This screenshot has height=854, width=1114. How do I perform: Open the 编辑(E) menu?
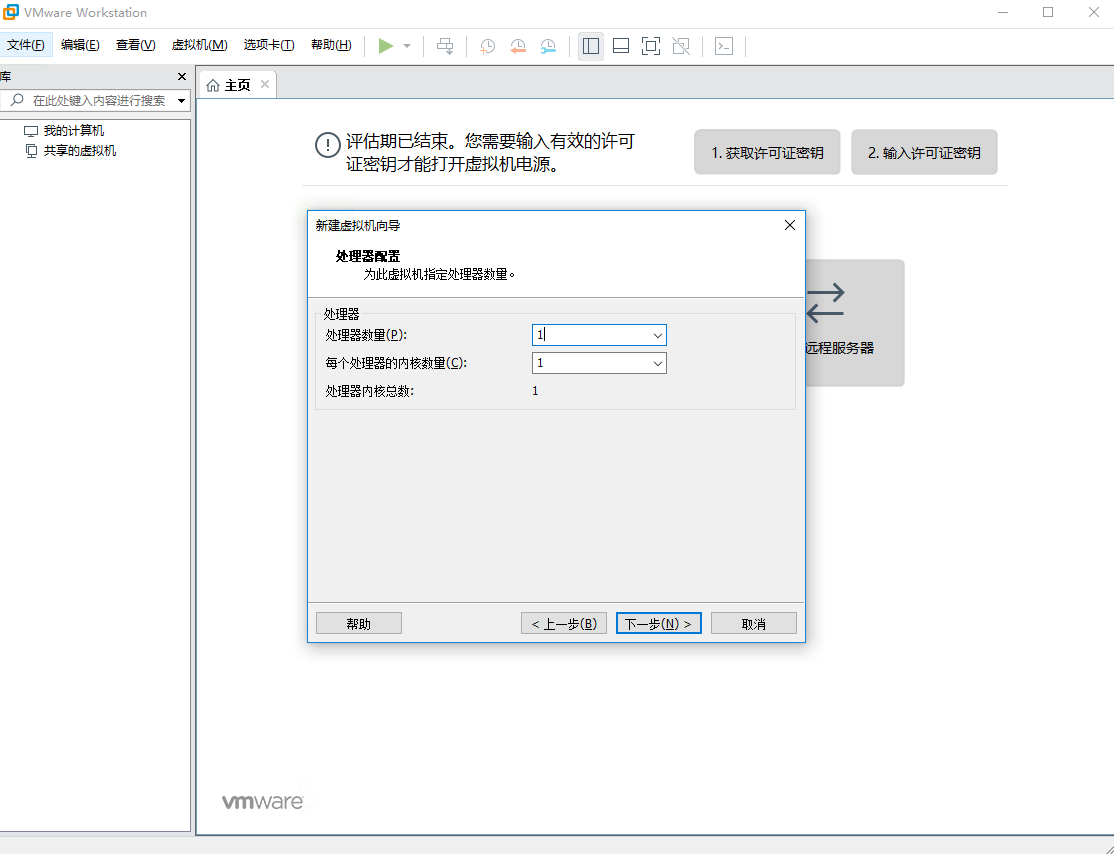pyautogui.click(x=80, y=45)
